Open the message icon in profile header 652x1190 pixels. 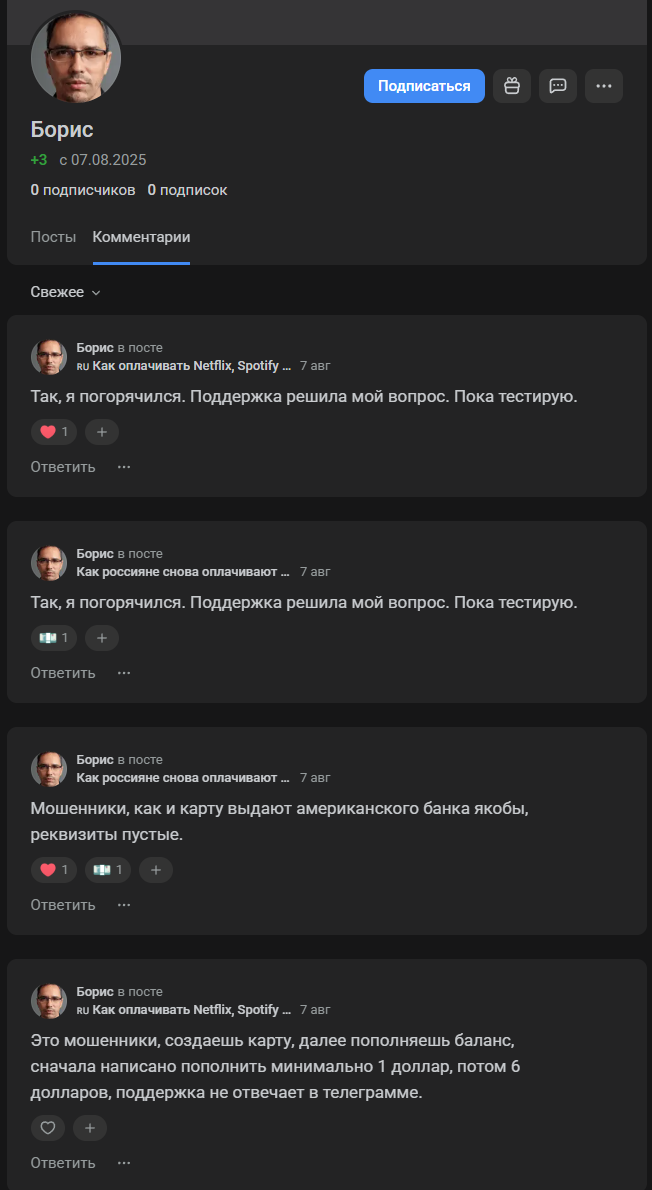(x=558, y=86)
